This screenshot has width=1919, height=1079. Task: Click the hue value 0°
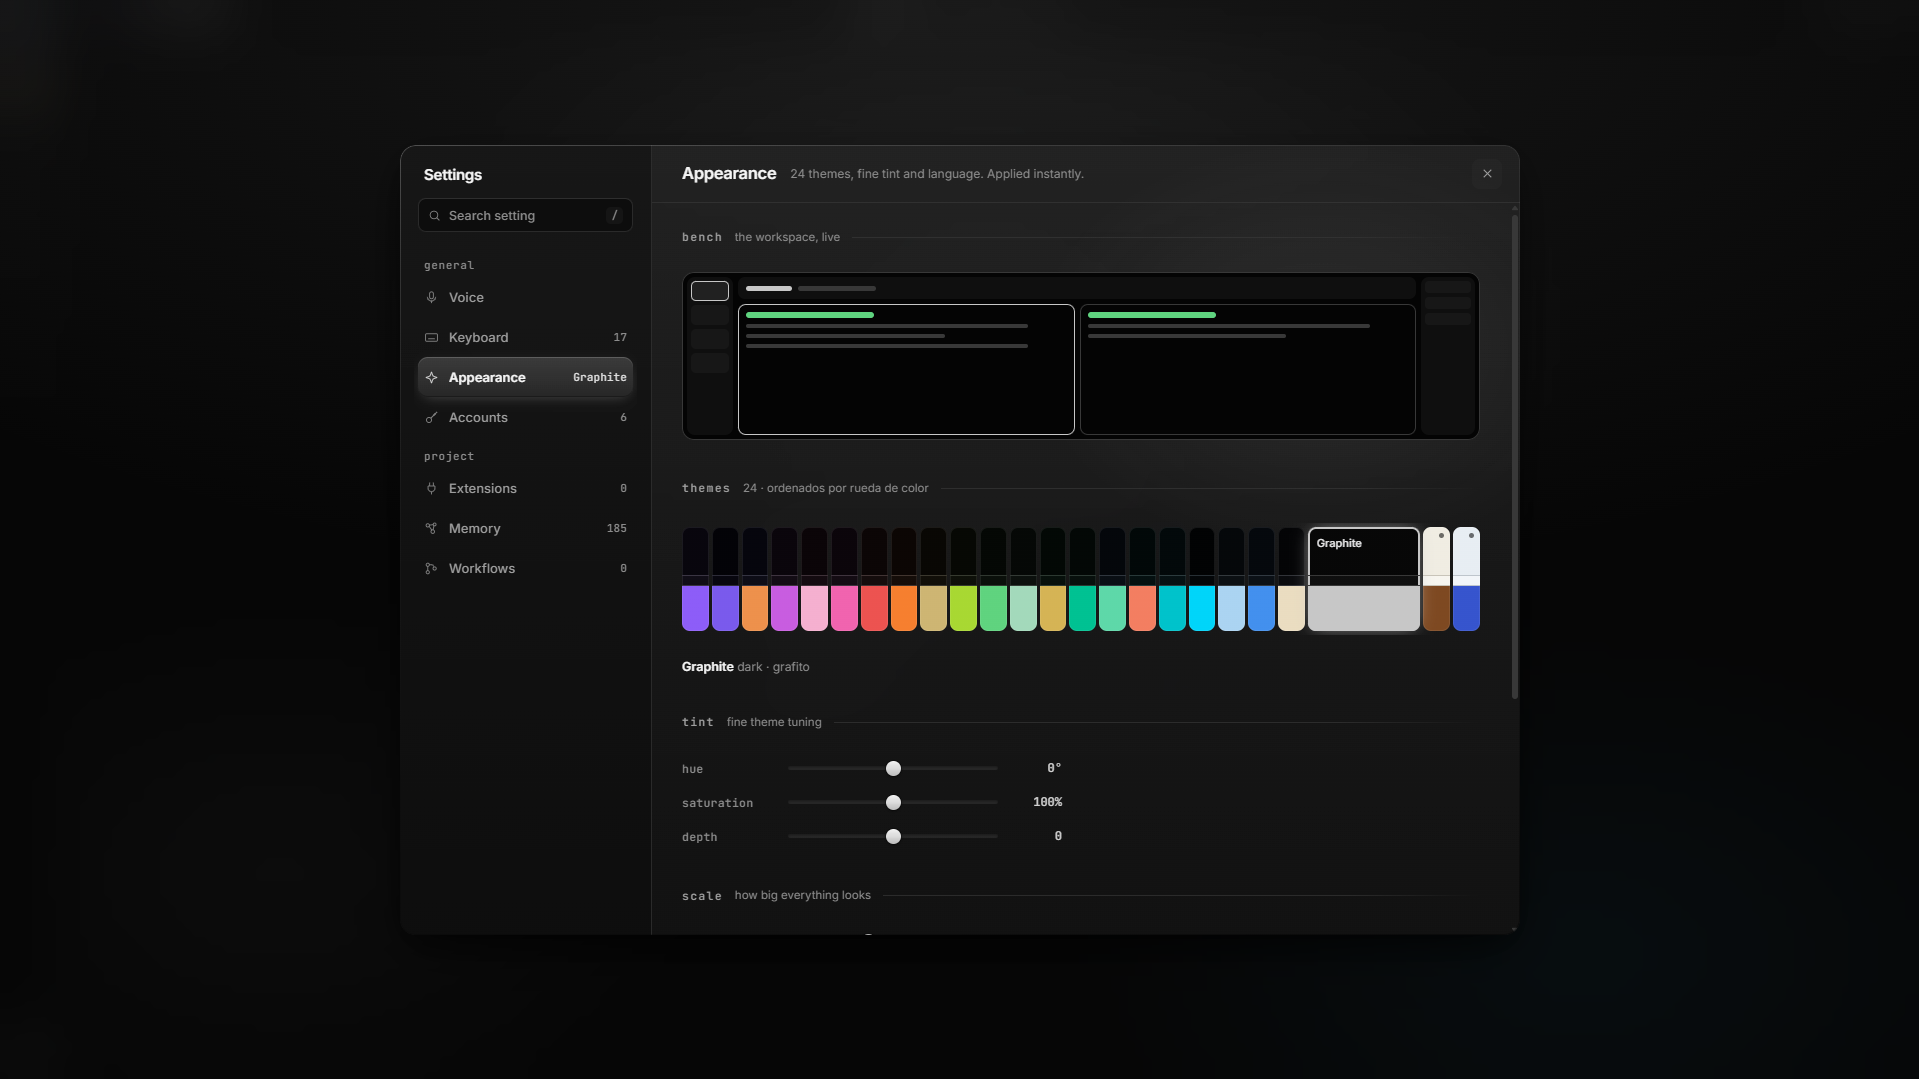(x=1054, y=768)
